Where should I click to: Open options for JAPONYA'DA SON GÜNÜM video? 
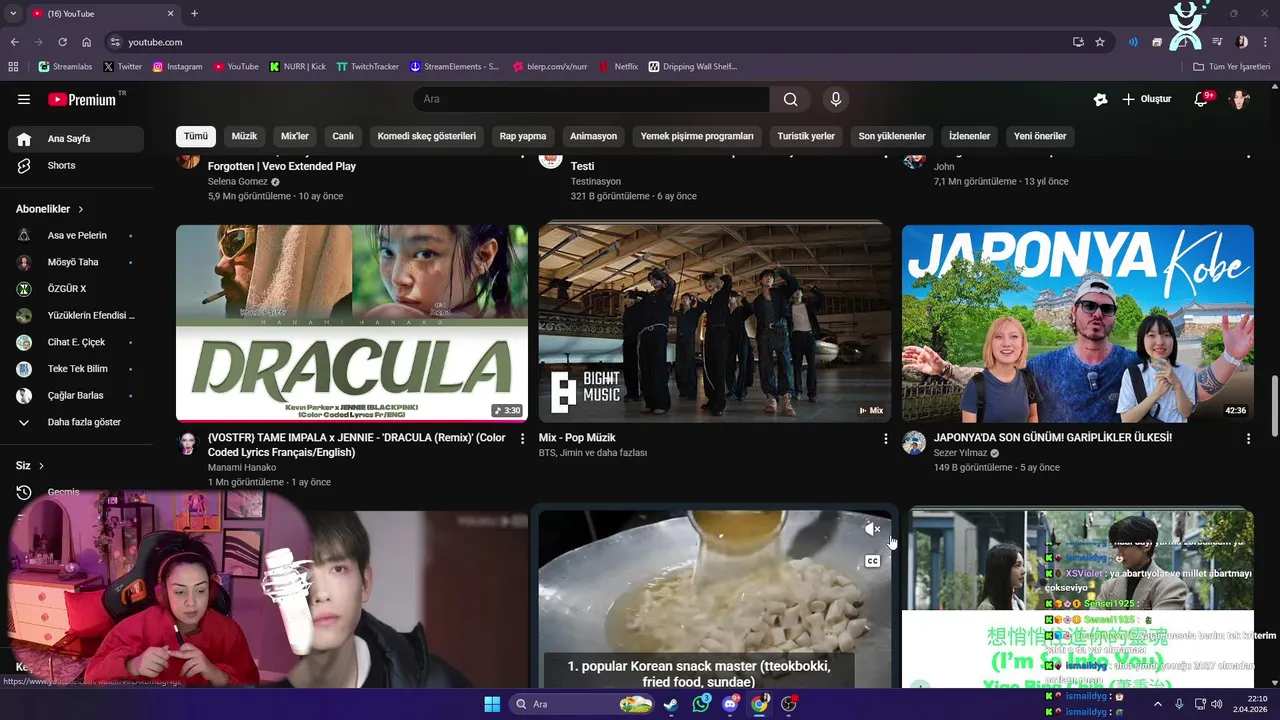coord(1248,439)
